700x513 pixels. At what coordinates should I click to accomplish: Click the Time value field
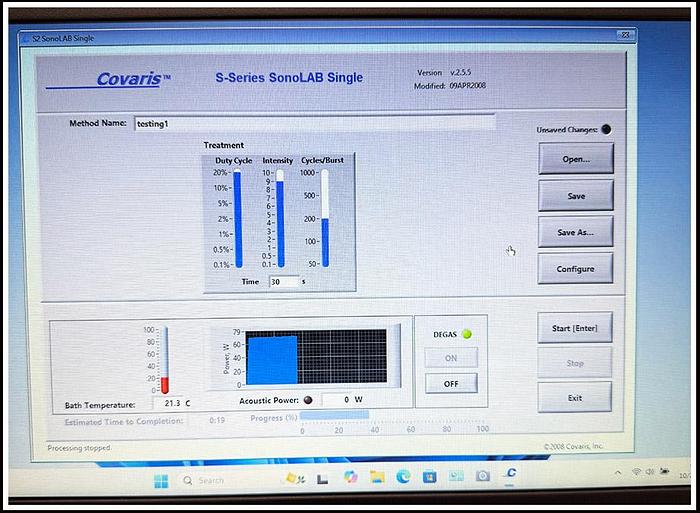[284, 282]
